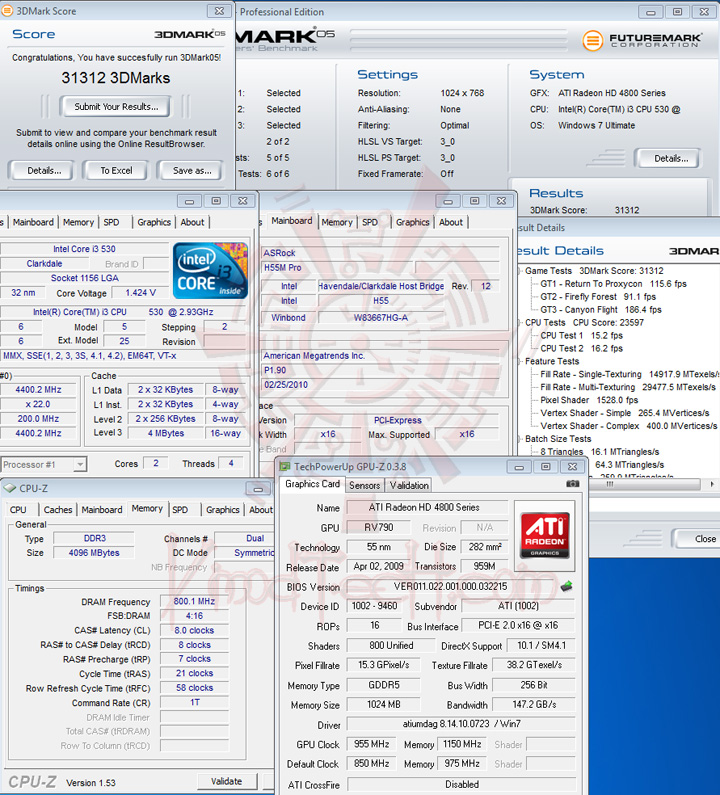Screen dimensions: 720x795
Task: Minimize the CPU-Z Memory window
Action: (258, 489)
